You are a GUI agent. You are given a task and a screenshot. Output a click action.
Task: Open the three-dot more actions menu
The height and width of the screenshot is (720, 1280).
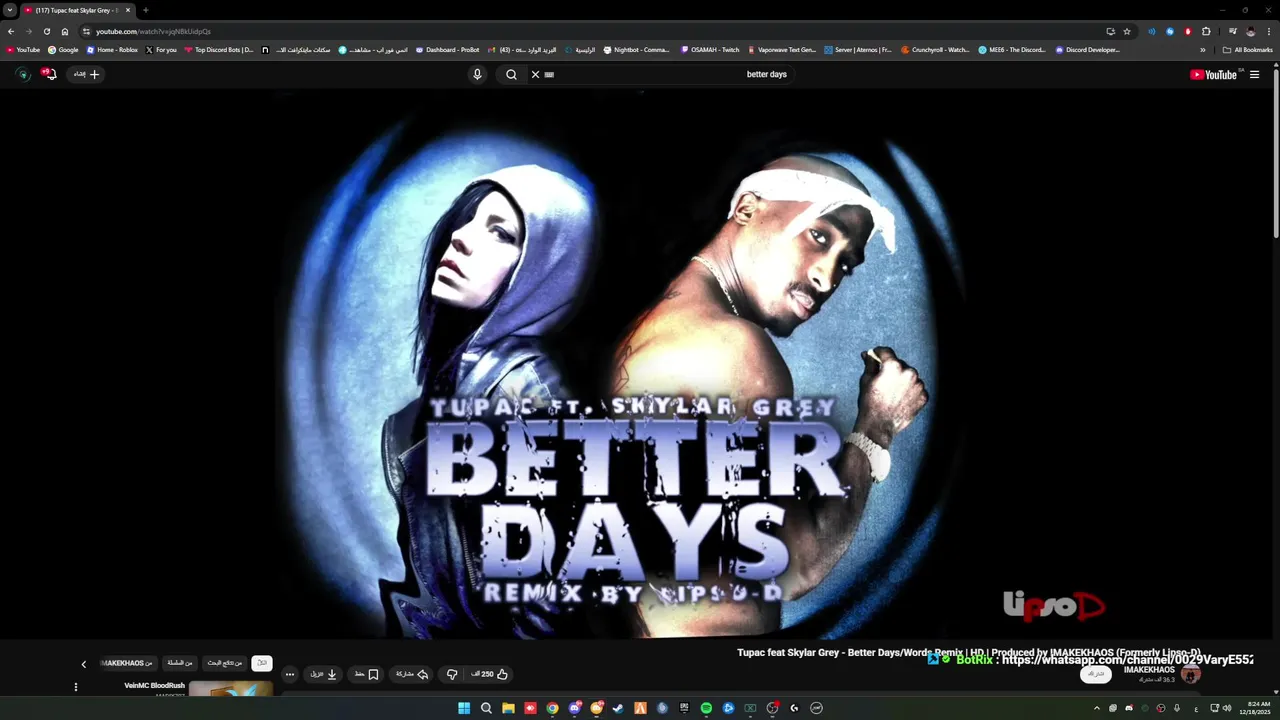click(290, 674)
